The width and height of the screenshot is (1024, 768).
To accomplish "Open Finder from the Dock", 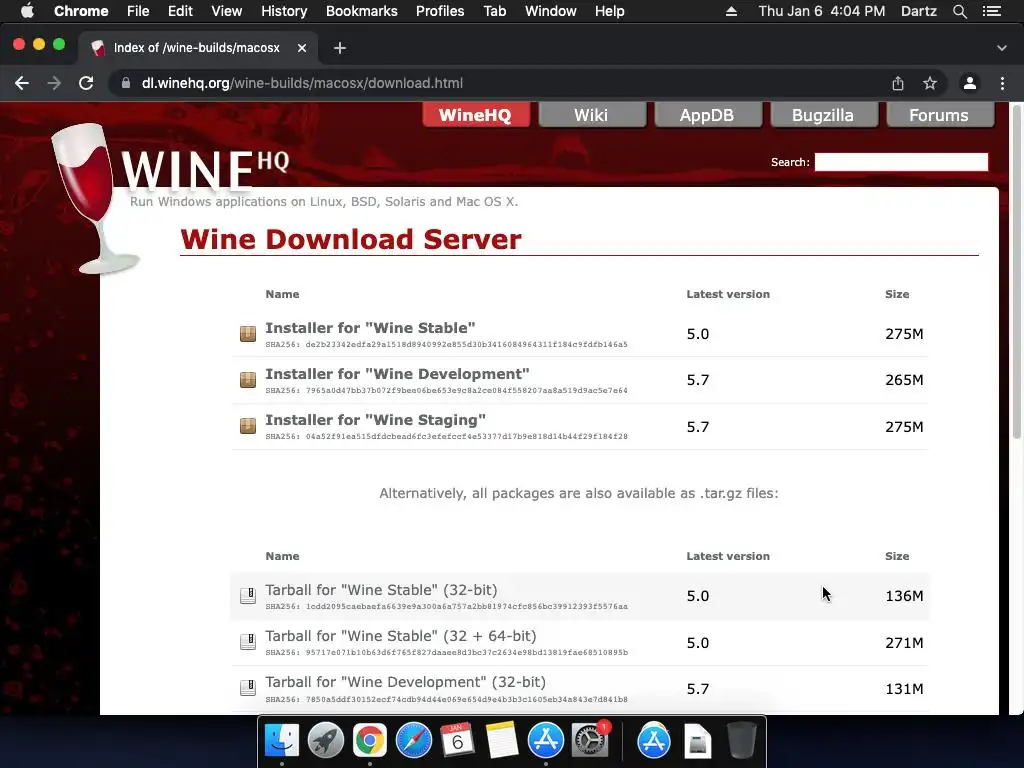I will coord(281,741).
